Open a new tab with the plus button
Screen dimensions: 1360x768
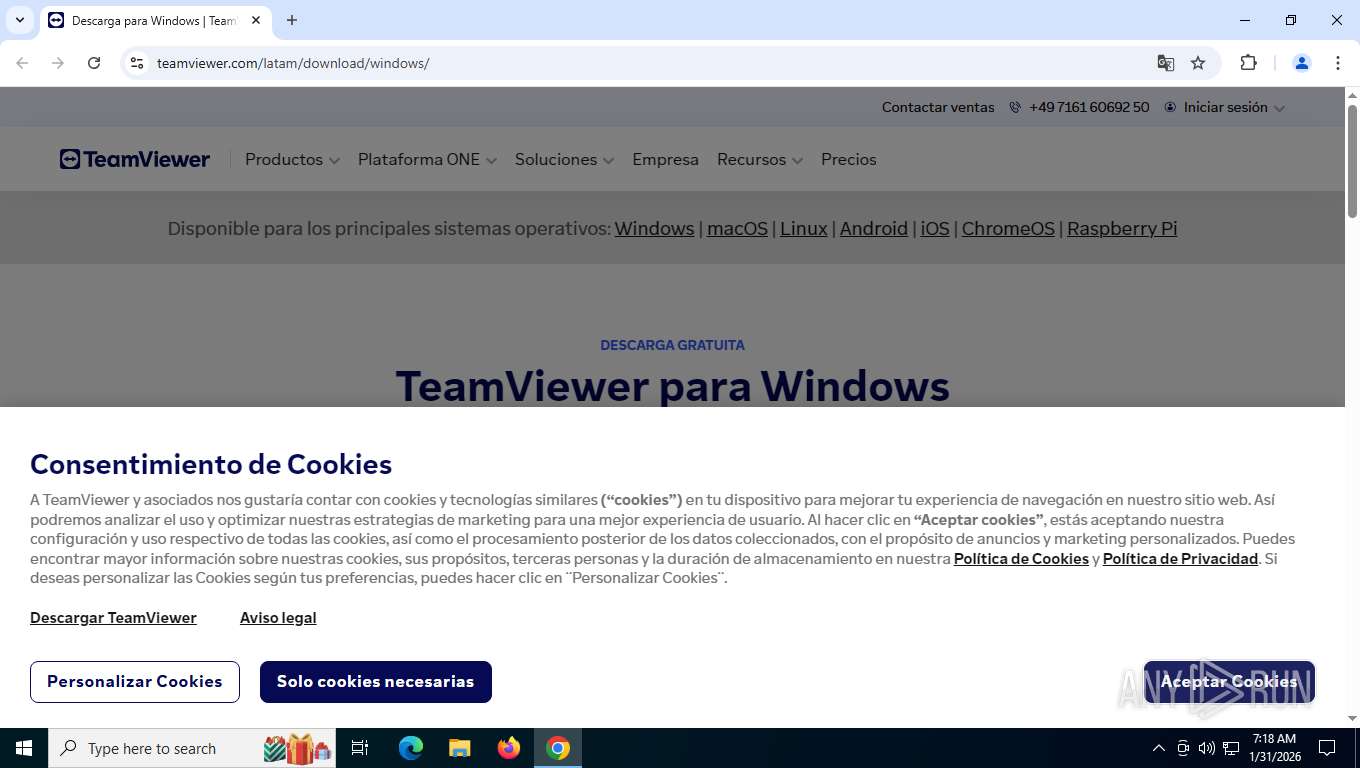click(x=292, y=20)
